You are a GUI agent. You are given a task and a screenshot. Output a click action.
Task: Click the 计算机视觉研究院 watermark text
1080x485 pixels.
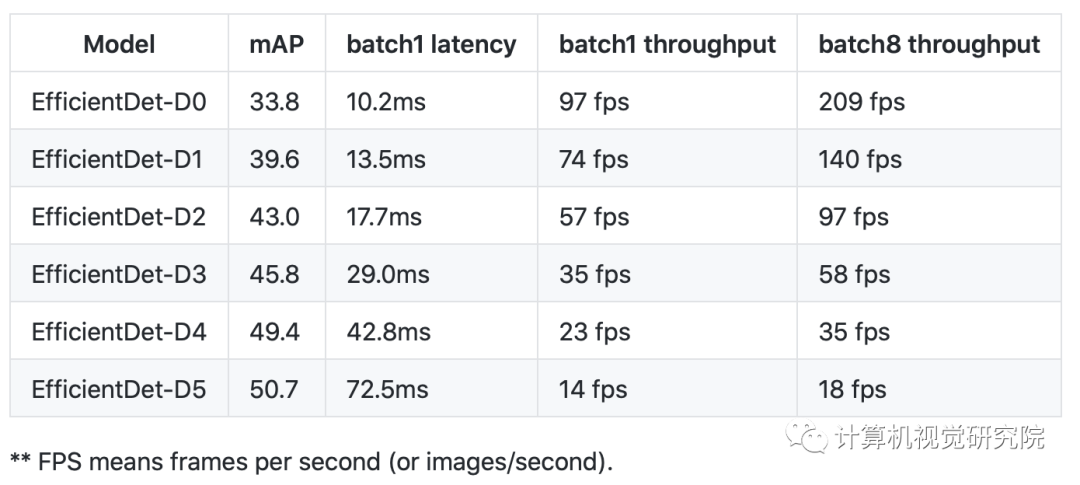click(x=938, y=438)
